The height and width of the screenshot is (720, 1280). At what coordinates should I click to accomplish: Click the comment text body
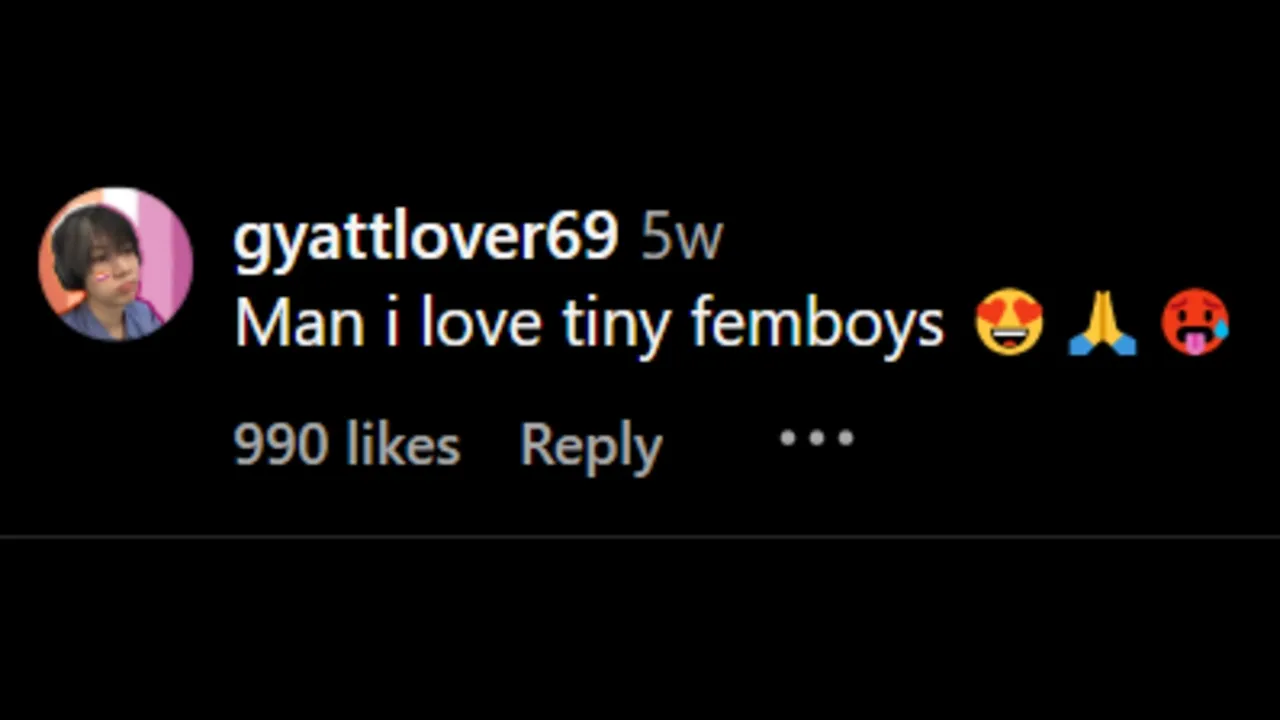tap(588, 324)
